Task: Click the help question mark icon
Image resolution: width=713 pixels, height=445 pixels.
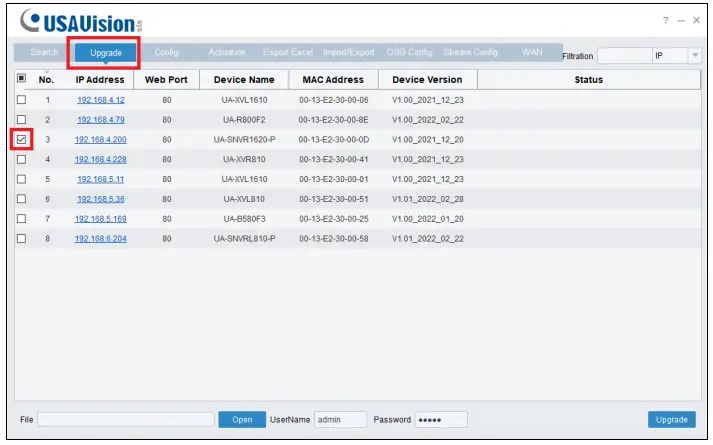Action: coord(665,21)
